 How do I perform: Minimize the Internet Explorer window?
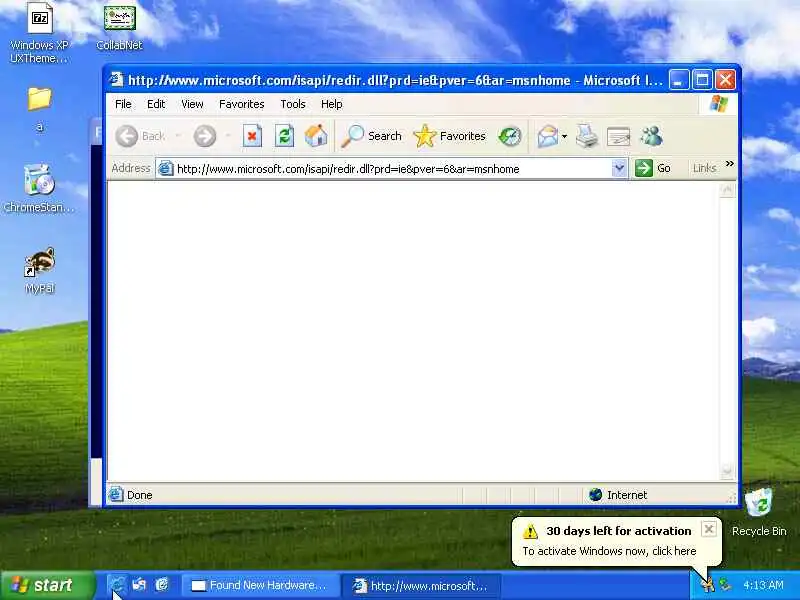point(679,80)
